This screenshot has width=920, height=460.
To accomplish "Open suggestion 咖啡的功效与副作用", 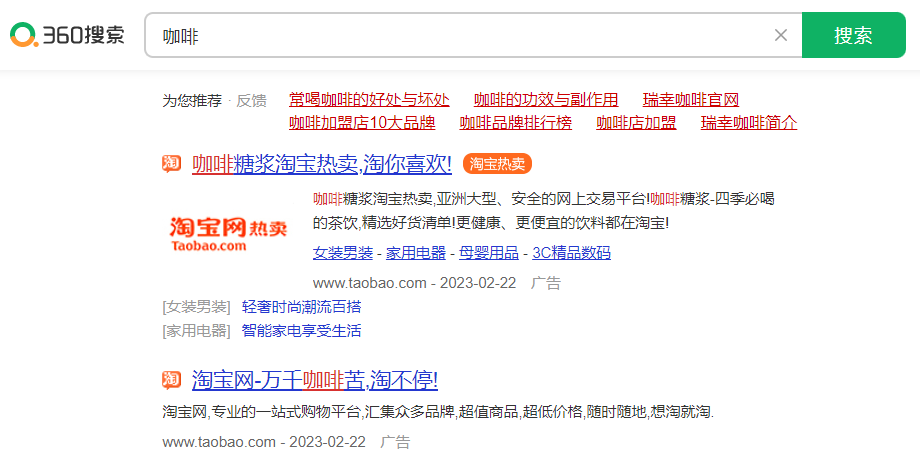I will coord(546,100).
